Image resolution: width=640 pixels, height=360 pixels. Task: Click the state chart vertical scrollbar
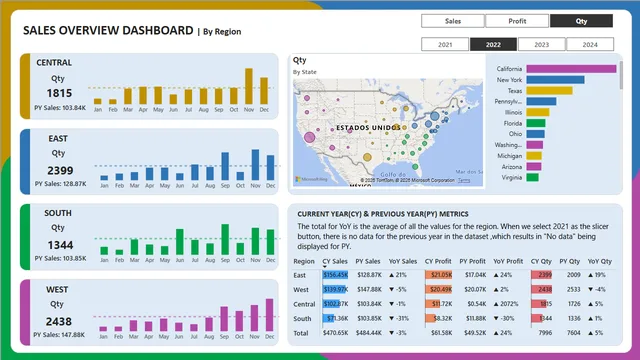pos(621,75)
